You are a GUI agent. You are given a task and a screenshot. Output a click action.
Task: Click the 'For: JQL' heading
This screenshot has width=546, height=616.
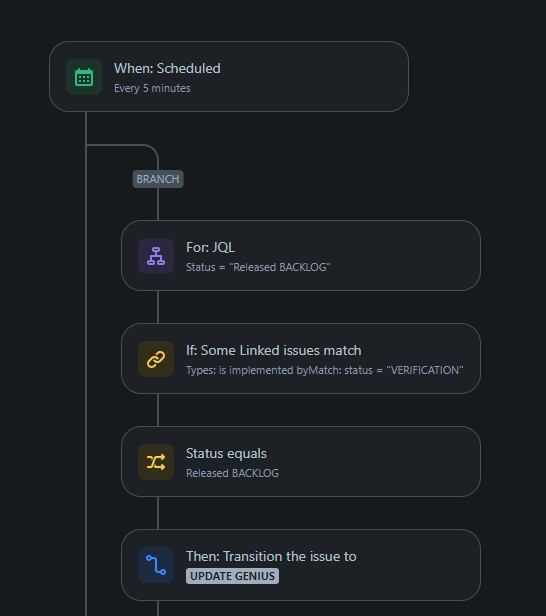click(211, 248)
